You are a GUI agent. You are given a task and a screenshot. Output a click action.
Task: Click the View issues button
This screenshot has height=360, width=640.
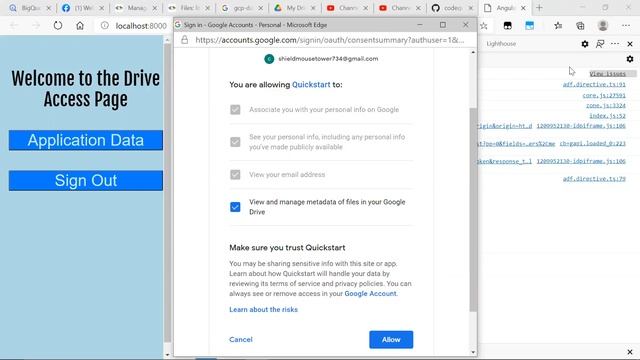click(x=608, y=74)
